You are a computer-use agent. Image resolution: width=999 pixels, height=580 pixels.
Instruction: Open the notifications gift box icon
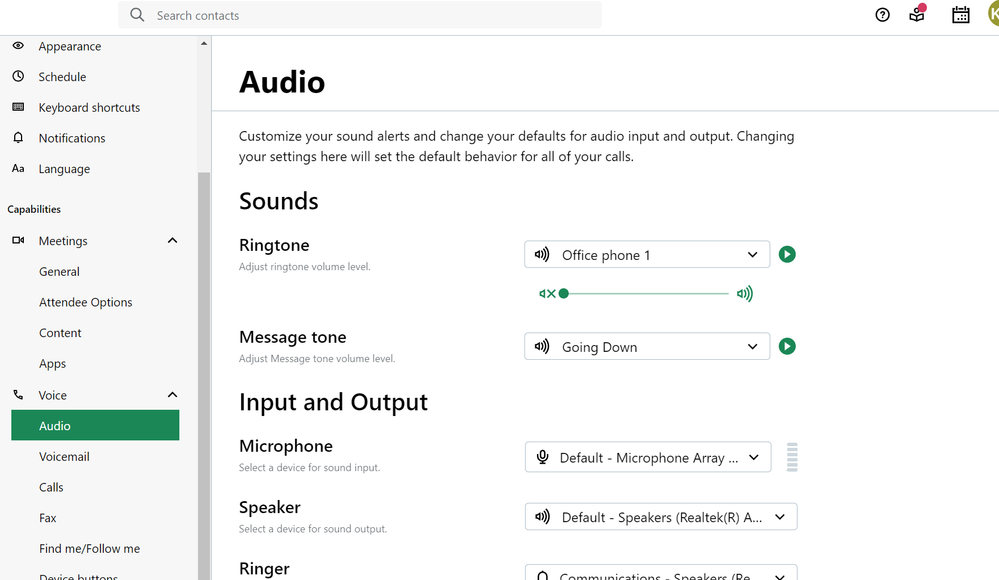coord(917,15)
